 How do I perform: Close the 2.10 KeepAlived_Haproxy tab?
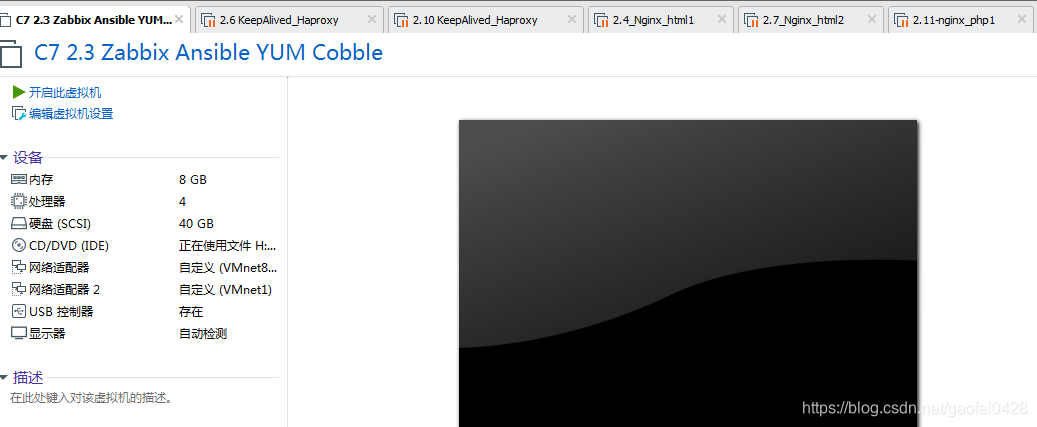pyautogui.click(x=571, y=20)
